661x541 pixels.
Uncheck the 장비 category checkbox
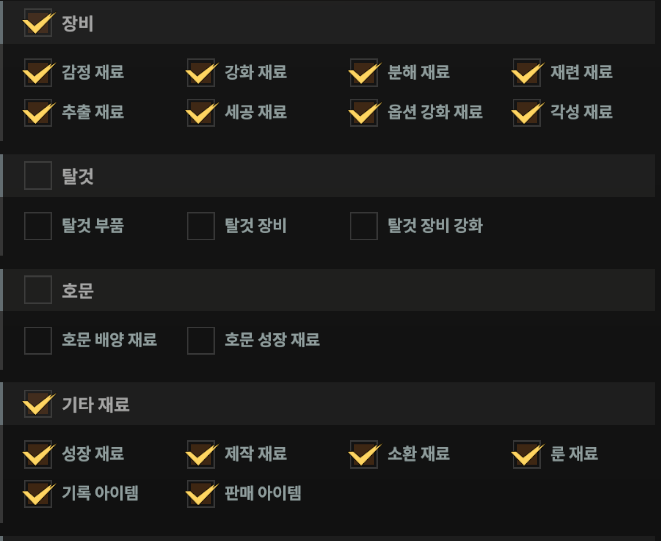(x=38, y=23)
